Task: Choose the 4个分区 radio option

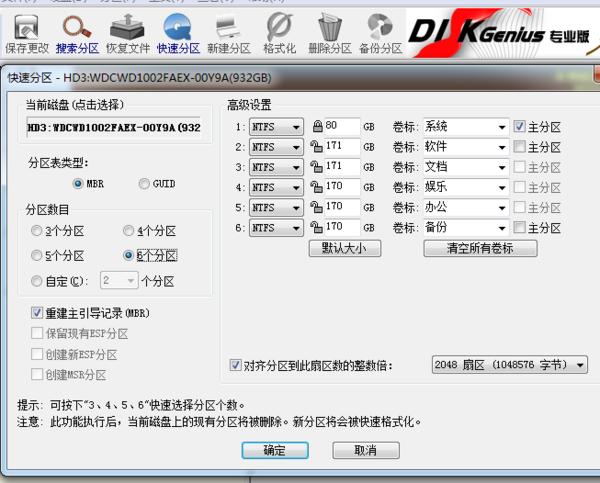Action: tap(128, 231)
